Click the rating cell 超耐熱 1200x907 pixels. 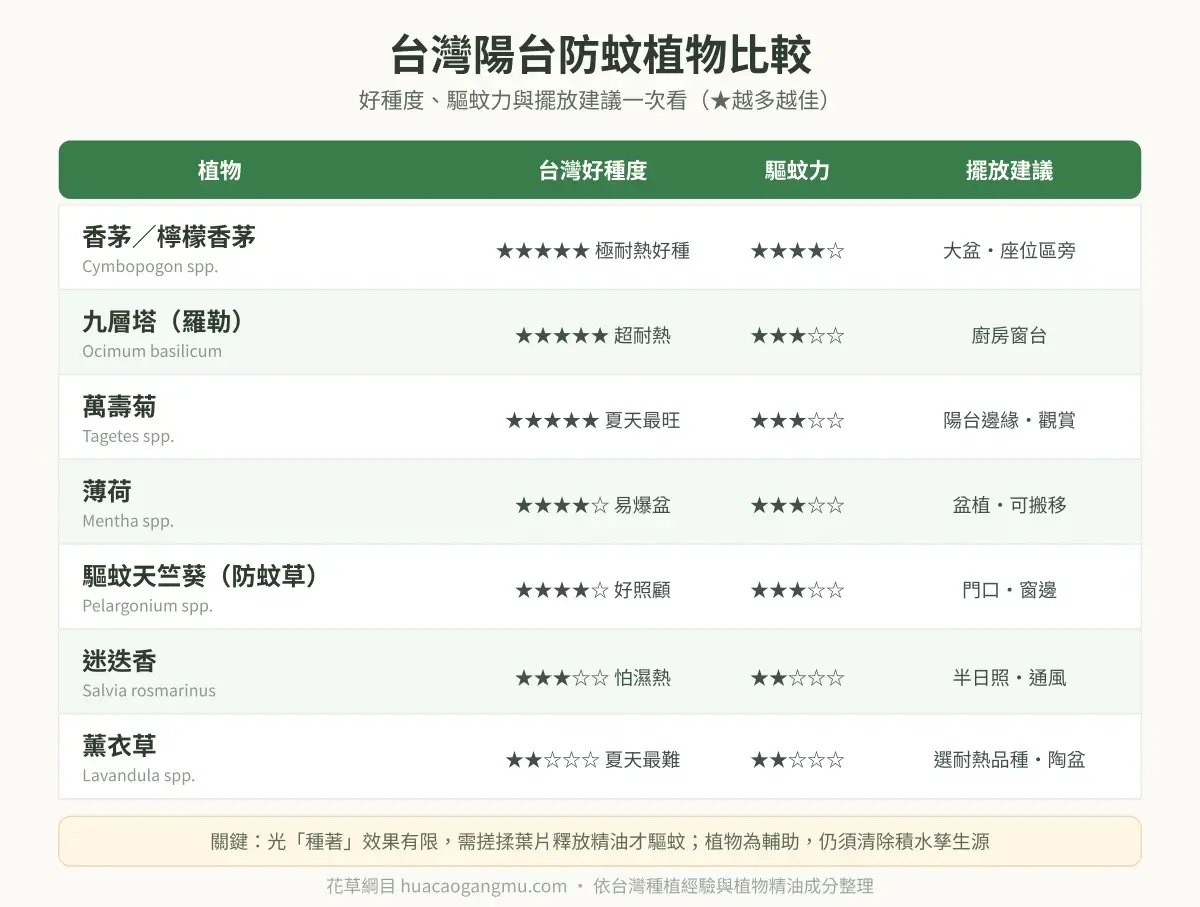[x=593, y=336]
